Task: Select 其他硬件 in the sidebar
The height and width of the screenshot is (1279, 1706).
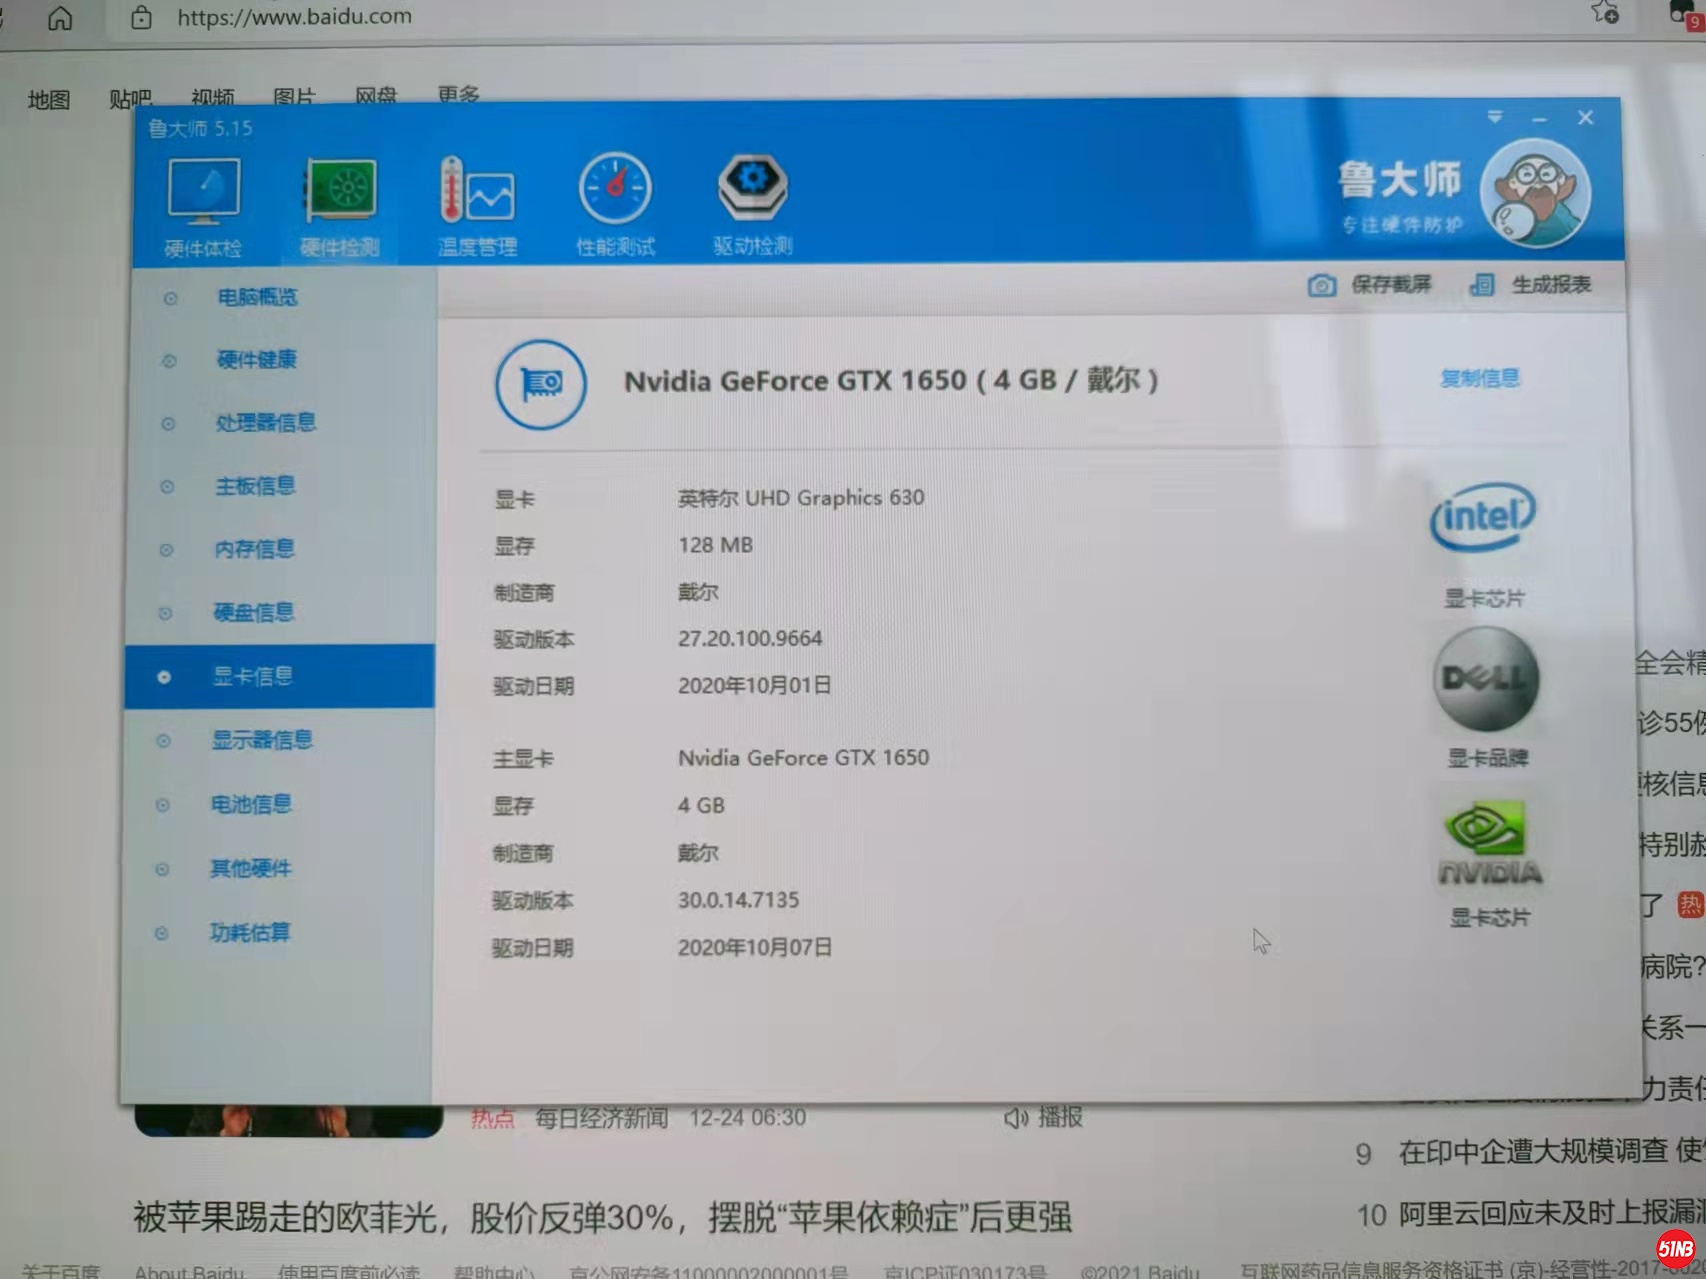Action: click(250, 868)
